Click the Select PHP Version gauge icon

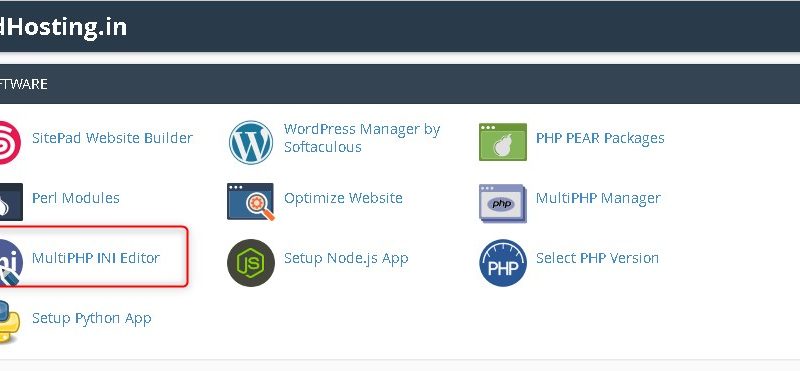tap(503, 262)
